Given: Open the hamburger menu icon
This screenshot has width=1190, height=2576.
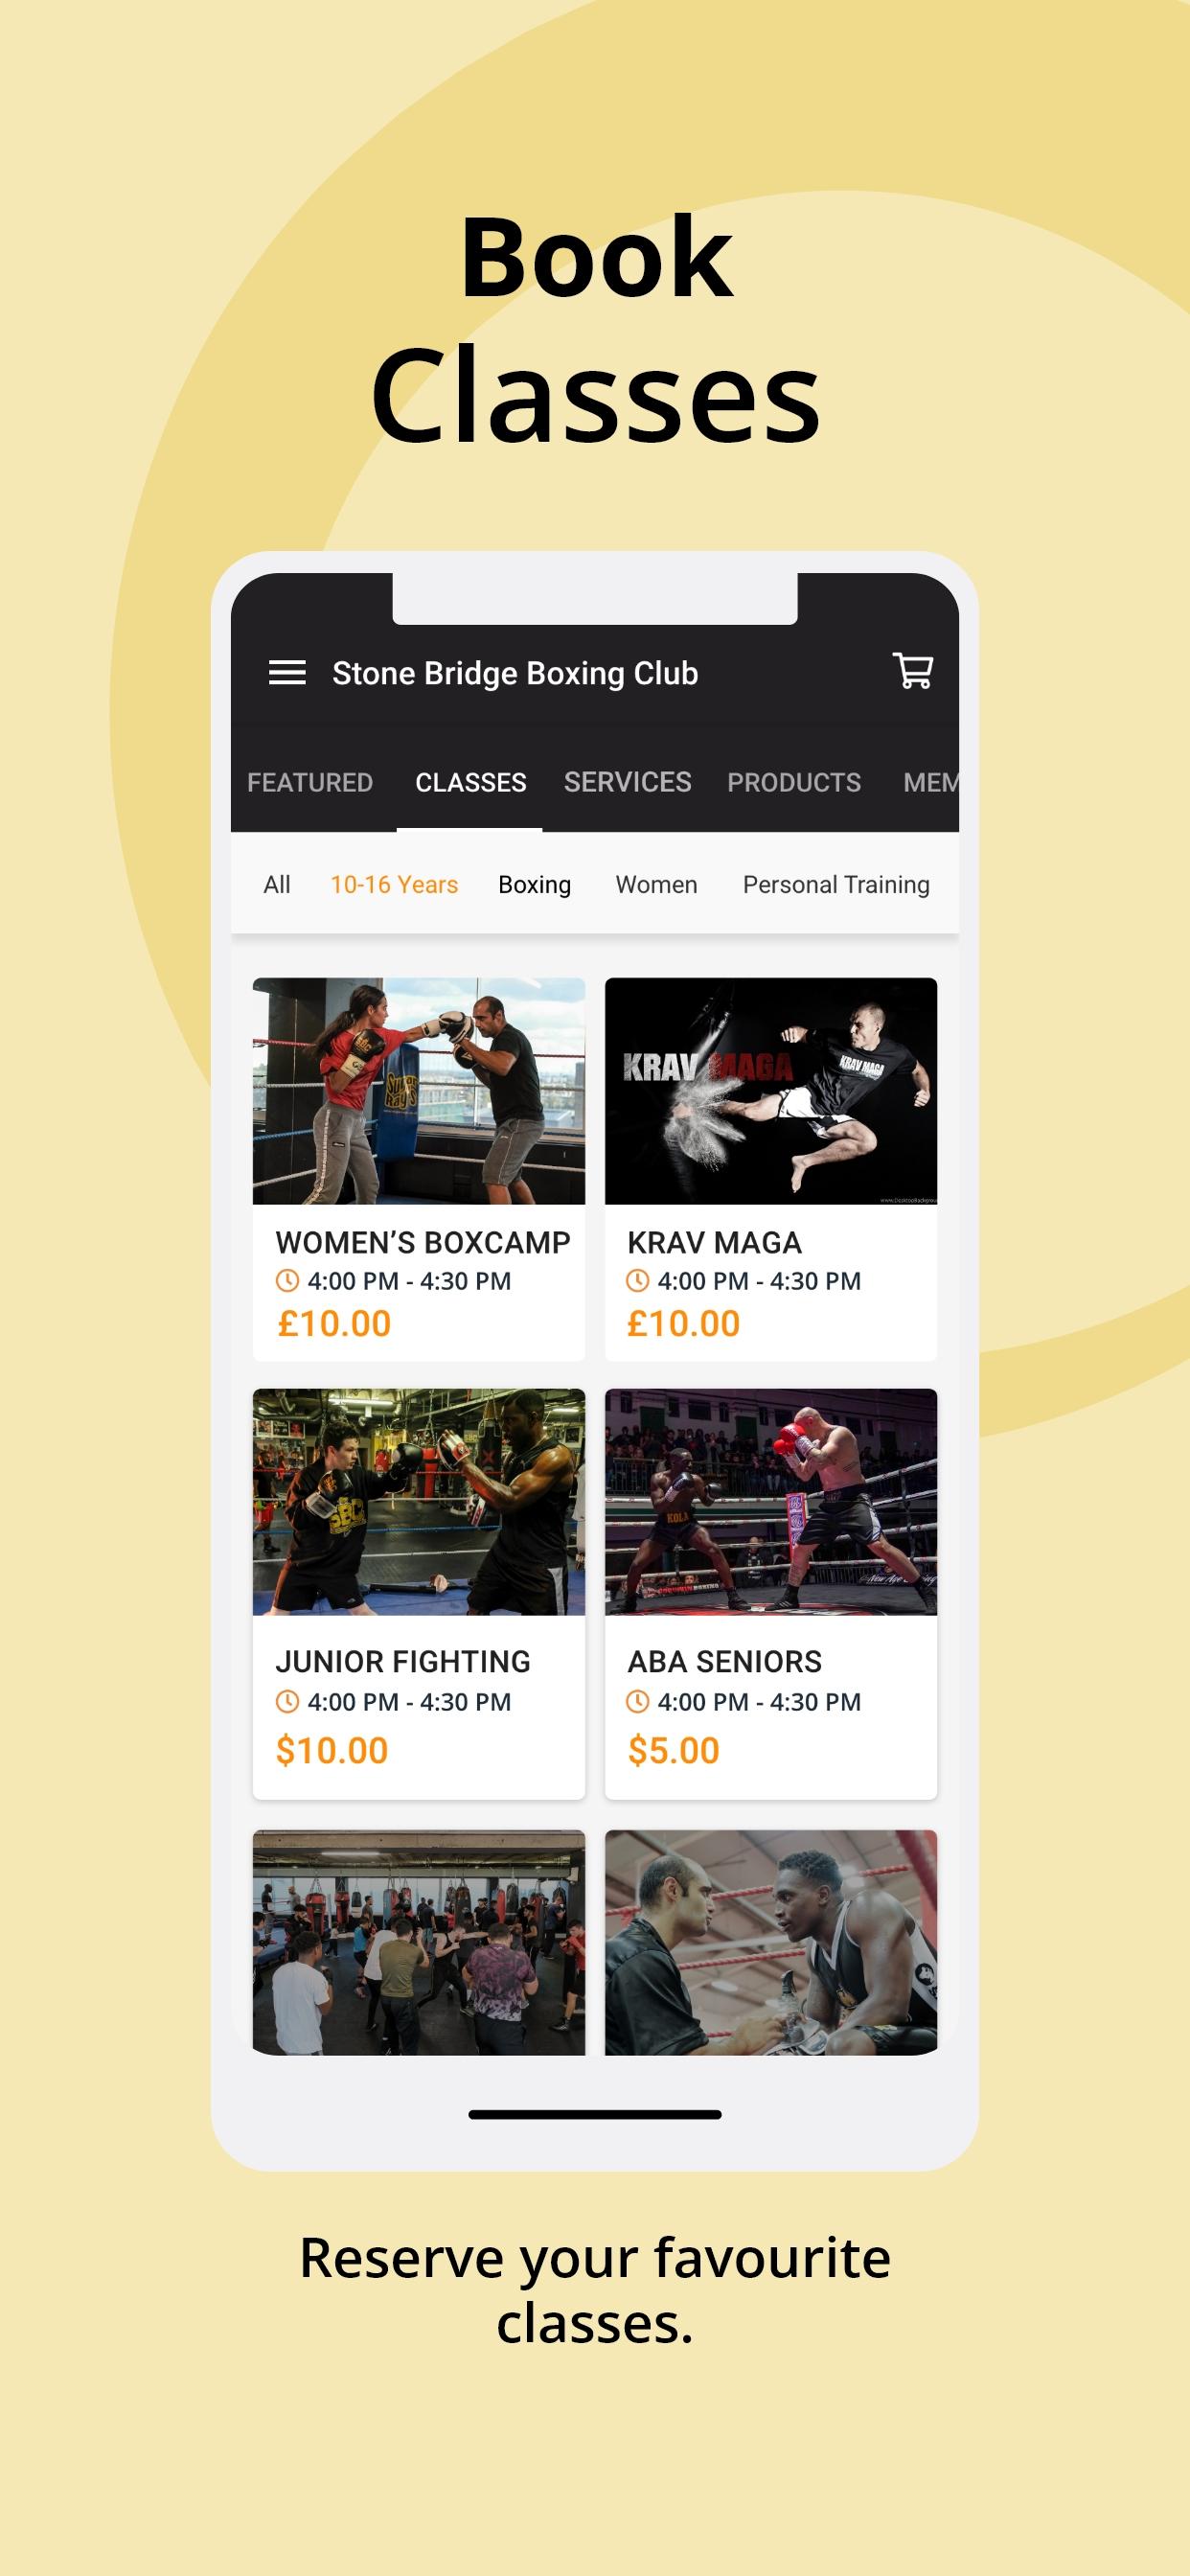Looking at the screenshot, I should [x=287, y=673].
